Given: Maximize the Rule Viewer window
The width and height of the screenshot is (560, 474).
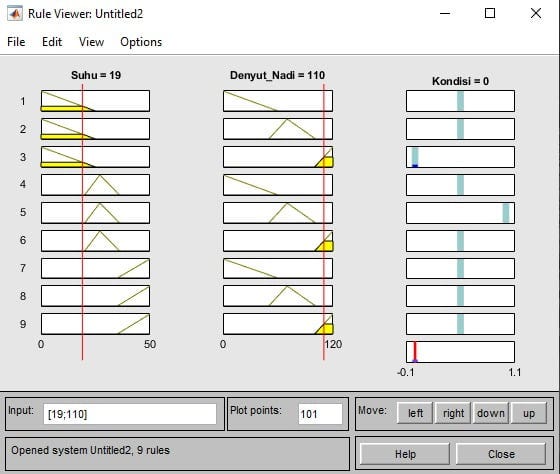Looking at the screenshot, I should 490,14.
